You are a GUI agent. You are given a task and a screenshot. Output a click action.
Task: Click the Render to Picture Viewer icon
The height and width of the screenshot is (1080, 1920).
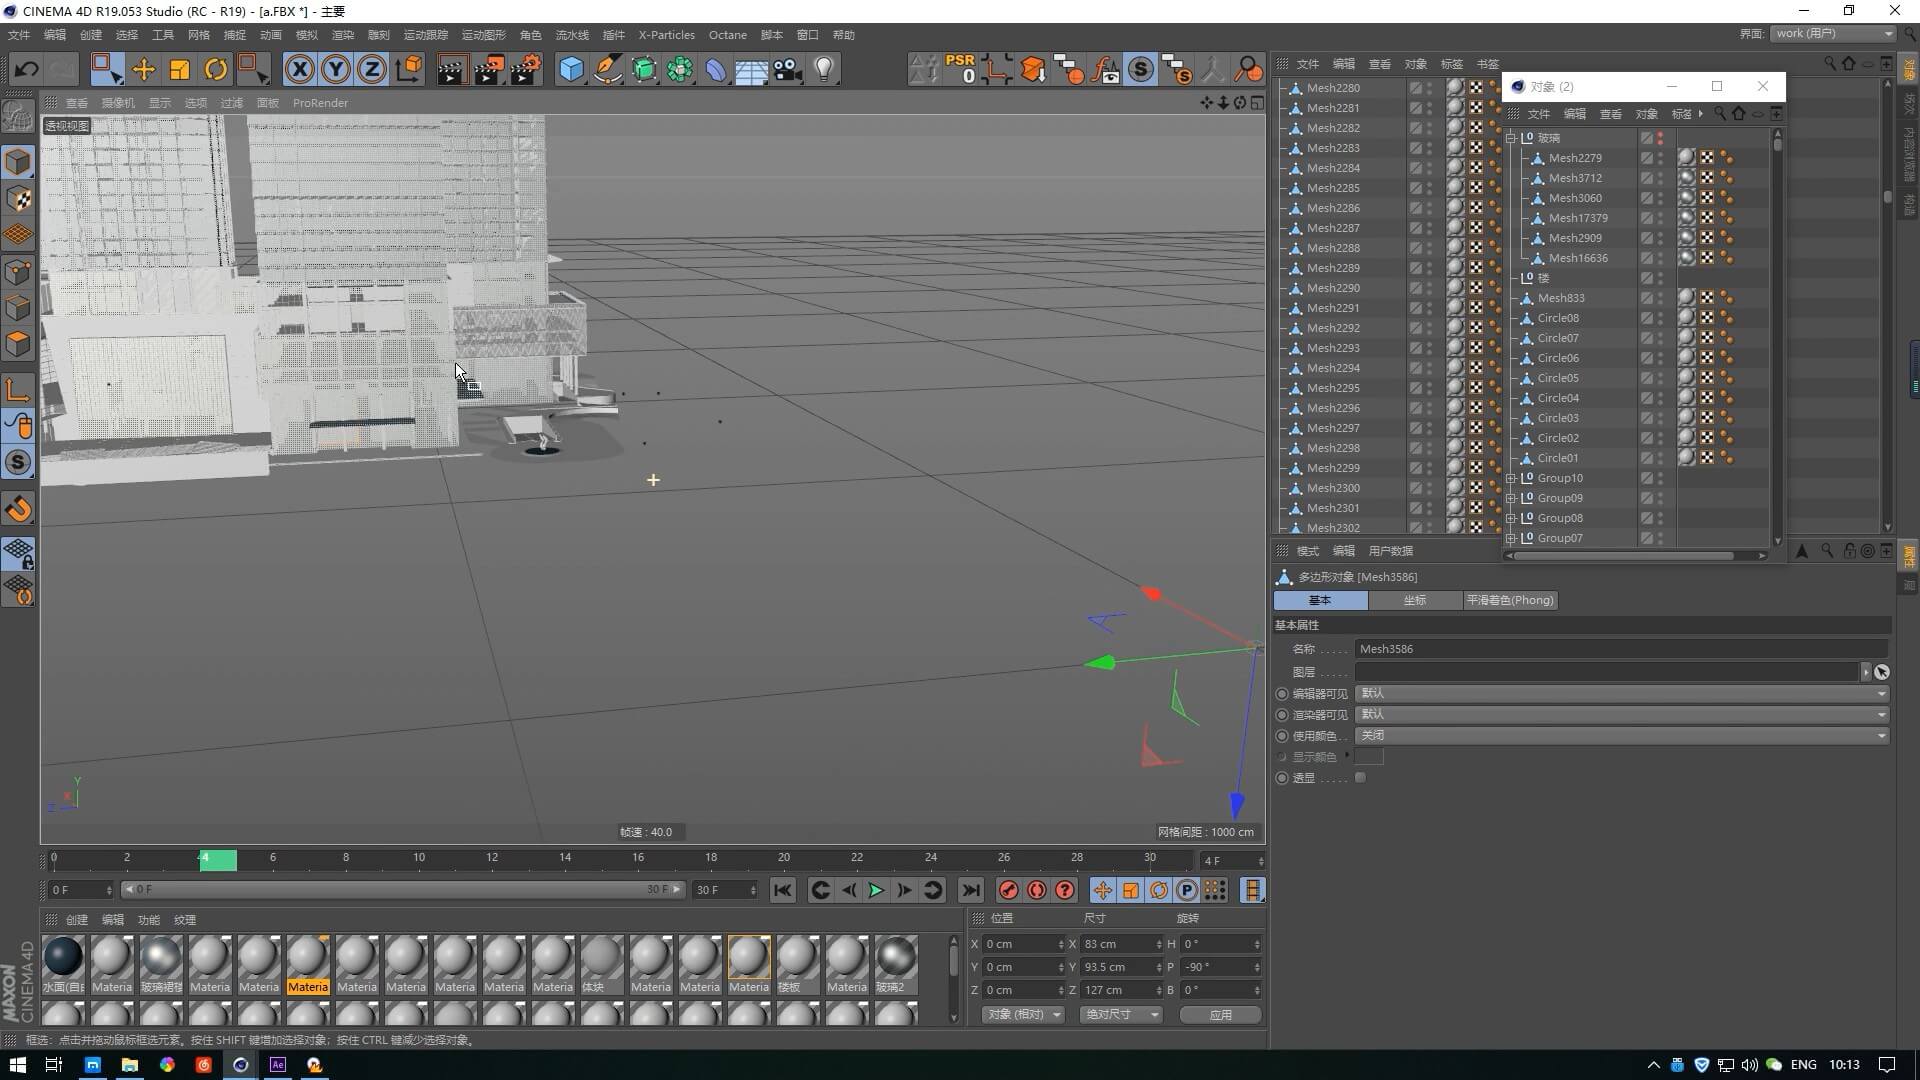tap(488, 69)
